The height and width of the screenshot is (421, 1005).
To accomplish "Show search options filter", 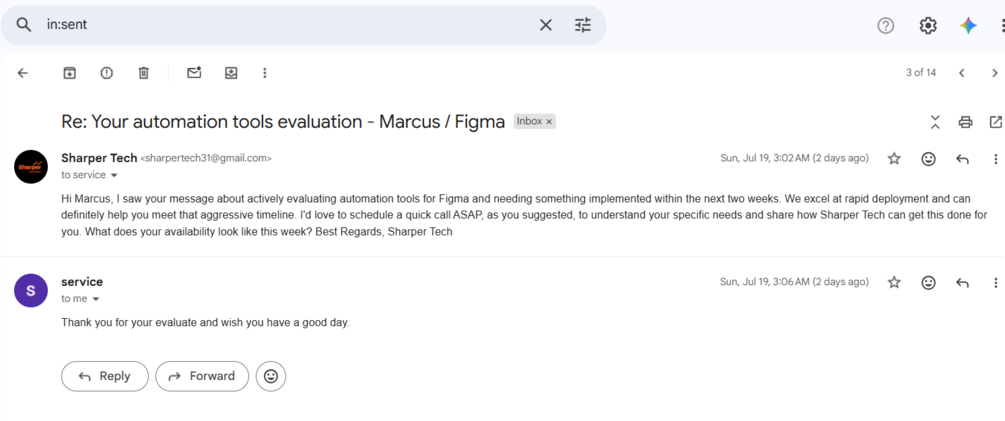I will [x=583, y=25].
